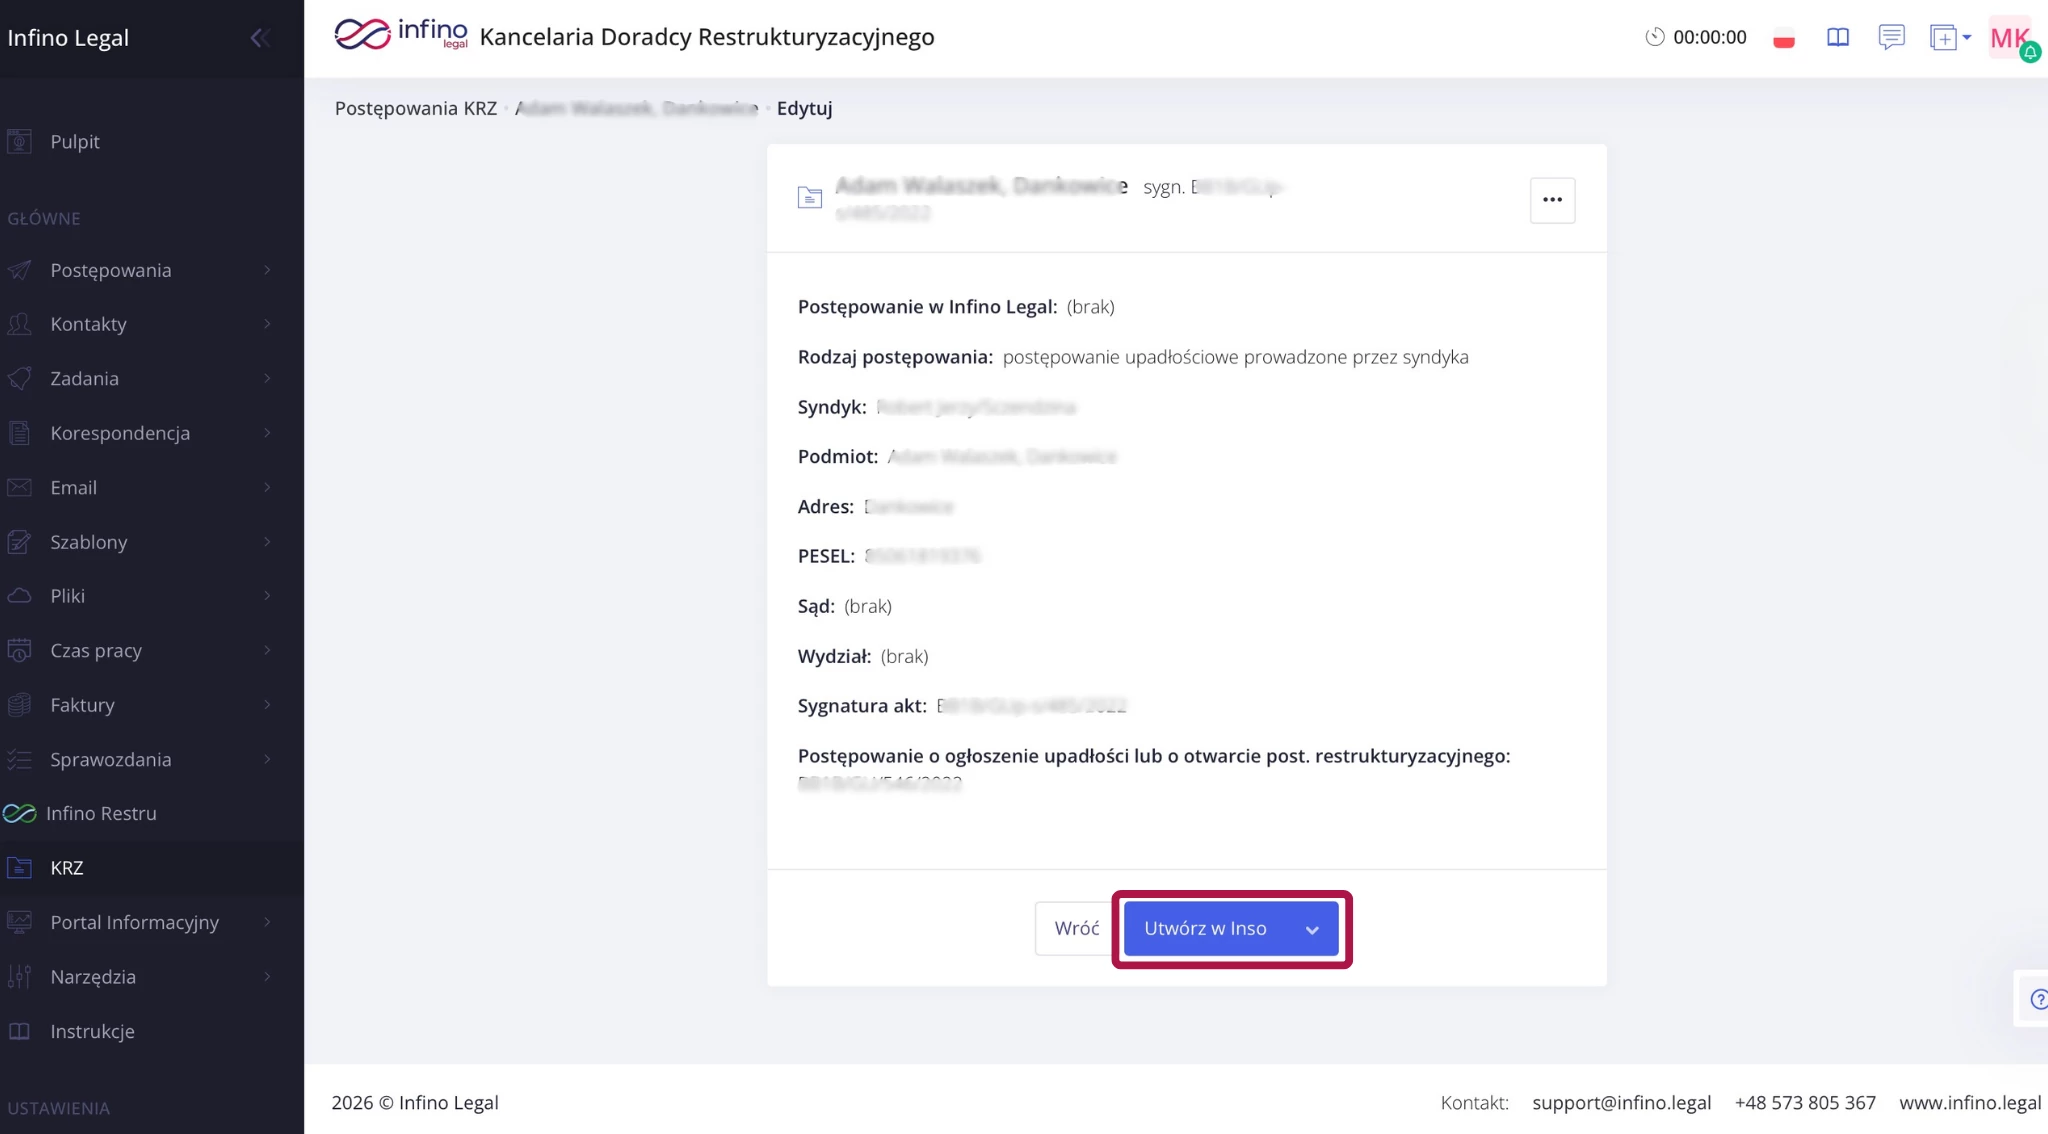Open the three-dots options menu
Screen dimensions: 2048x1134
(x=1552, y=200)
